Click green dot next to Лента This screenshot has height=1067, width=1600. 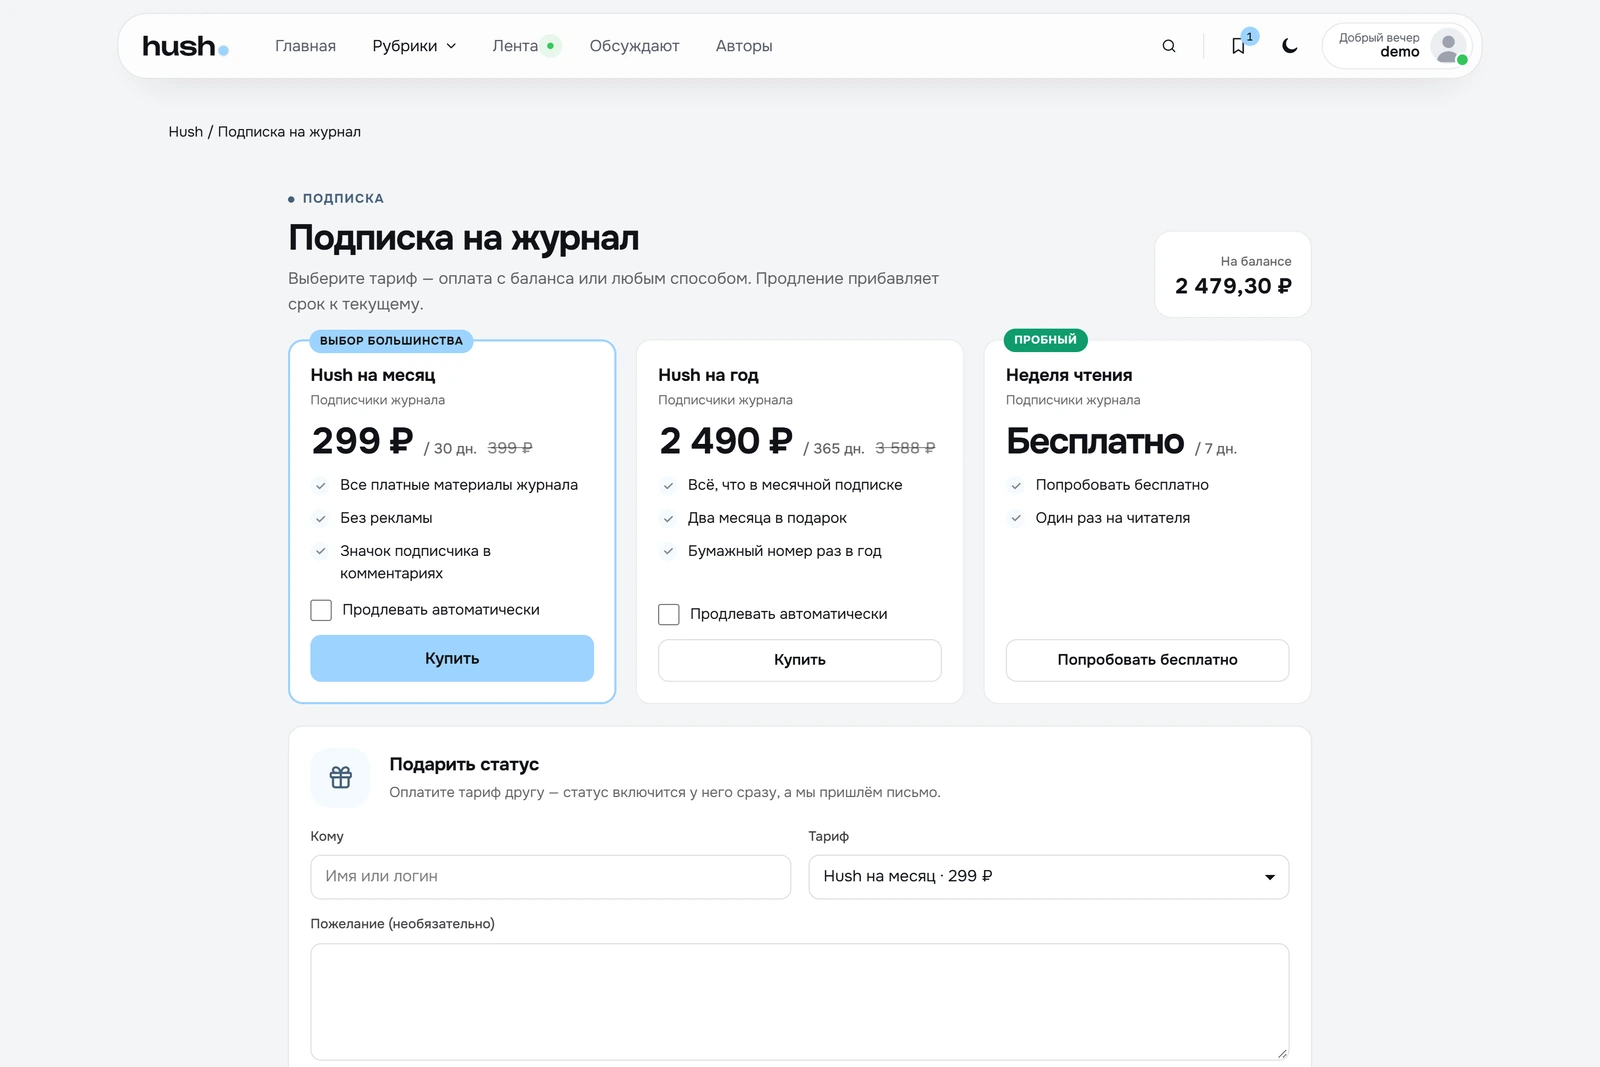(x=550, y=46)
